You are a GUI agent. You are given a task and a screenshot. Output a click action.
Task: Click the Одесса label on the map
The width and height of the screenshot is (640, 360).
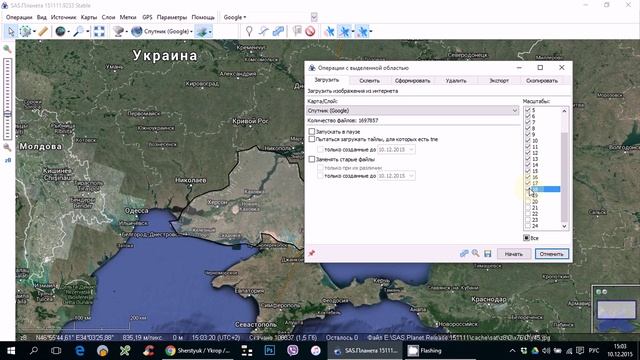pos(137,211)
